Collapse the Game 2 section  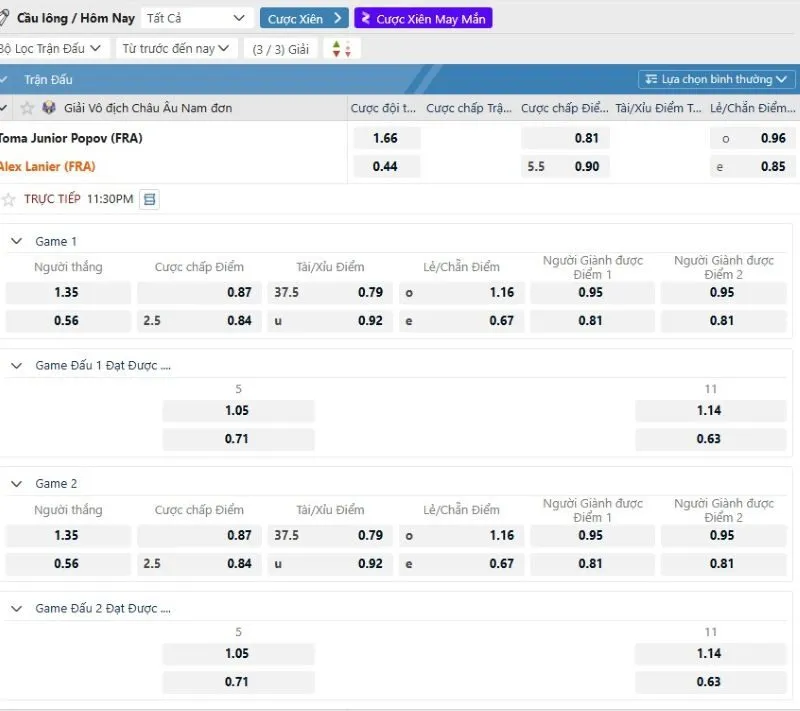[x=16, y=483]
